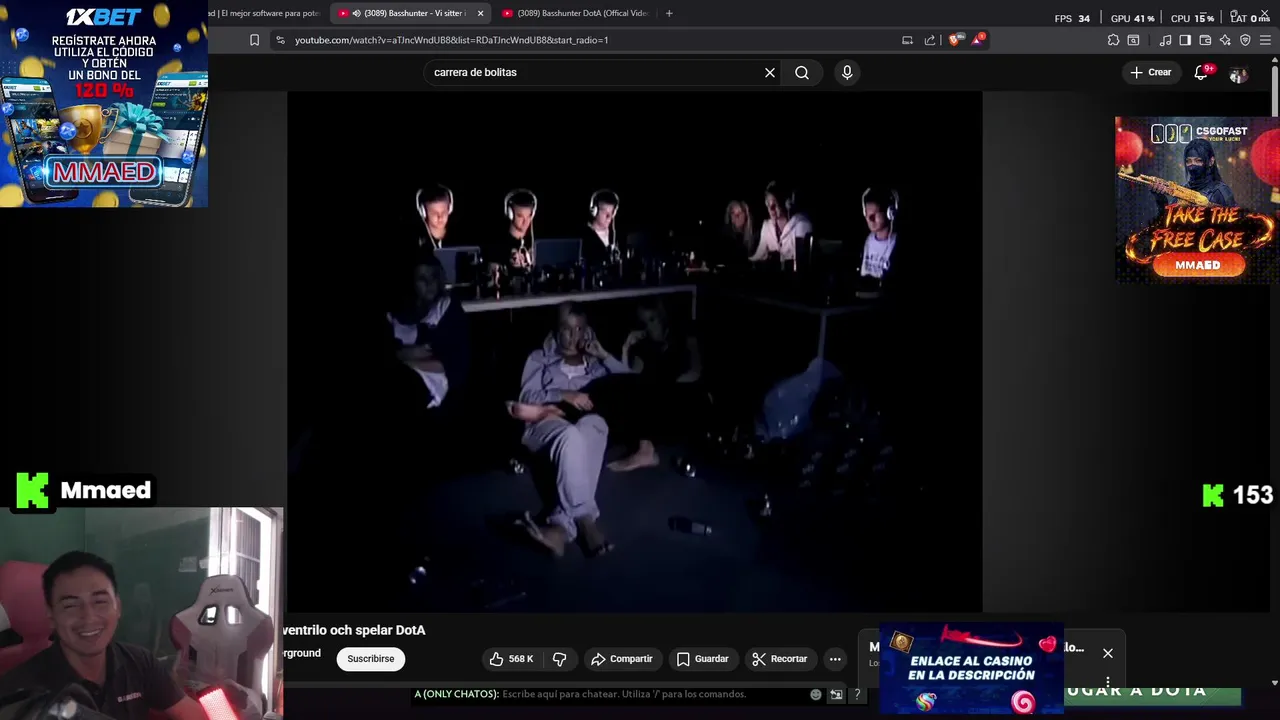Open Brave Shields lion icon
This screenshot has height=720, width=1280.
coord(954,40)
